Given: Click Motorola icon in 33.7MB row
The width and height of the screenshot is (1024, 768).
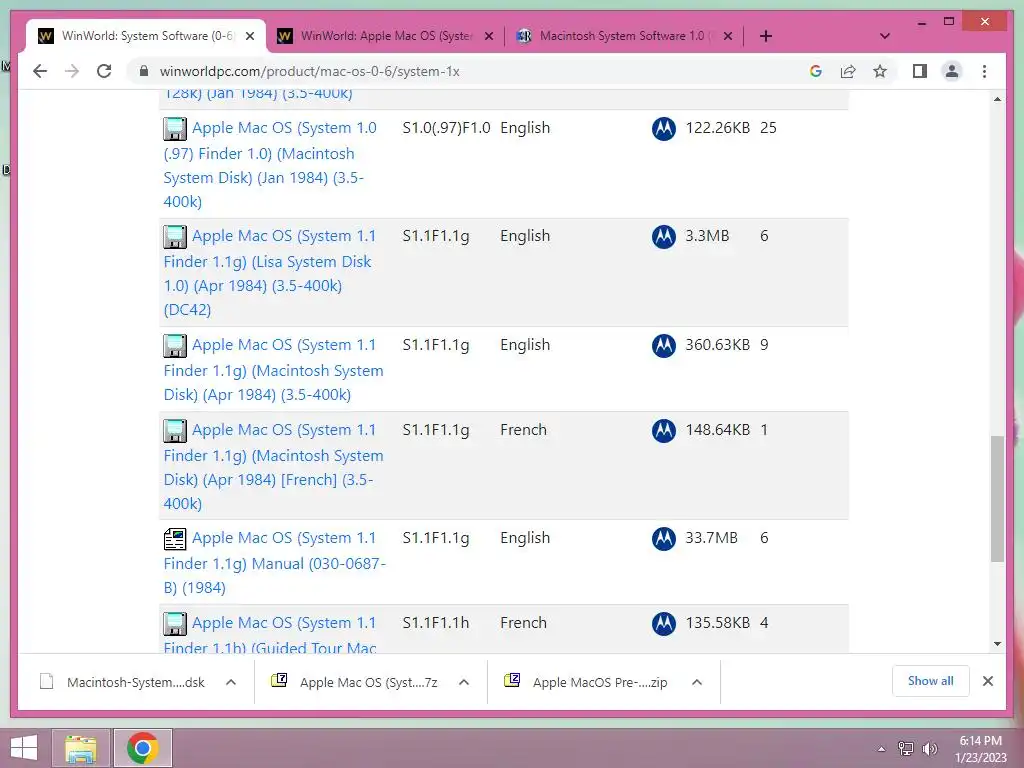Looking at the screenshot, I should (664, 539).
